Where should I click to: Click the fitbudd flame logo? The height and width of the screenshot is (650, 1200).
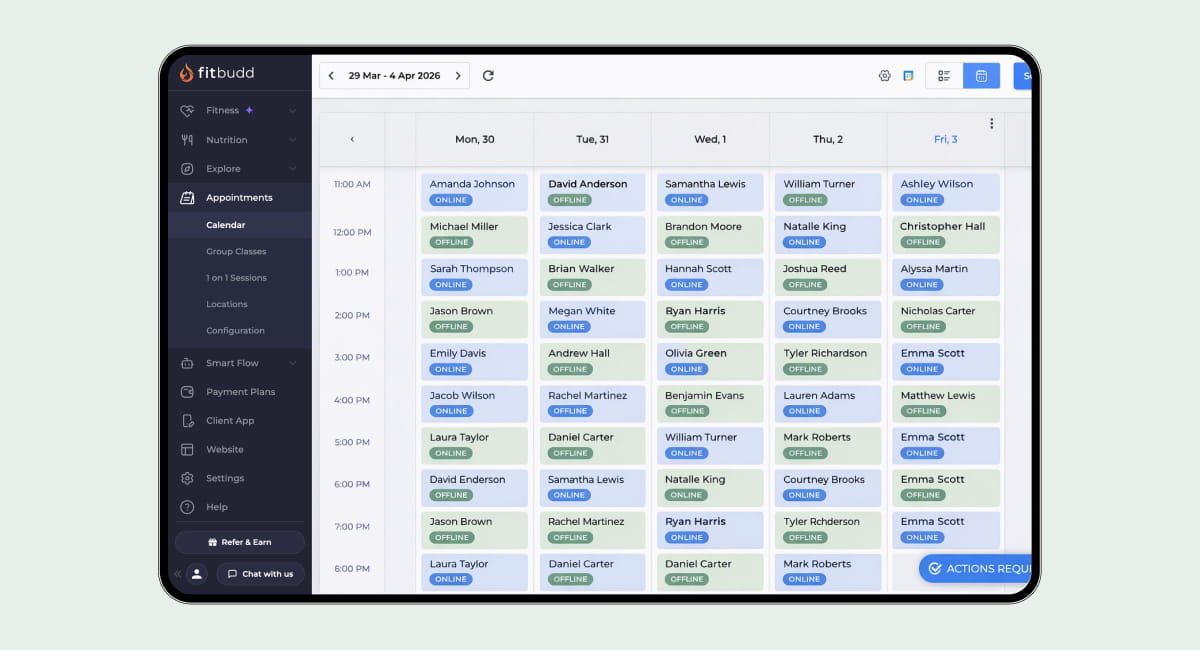click(x=186, y=73)
